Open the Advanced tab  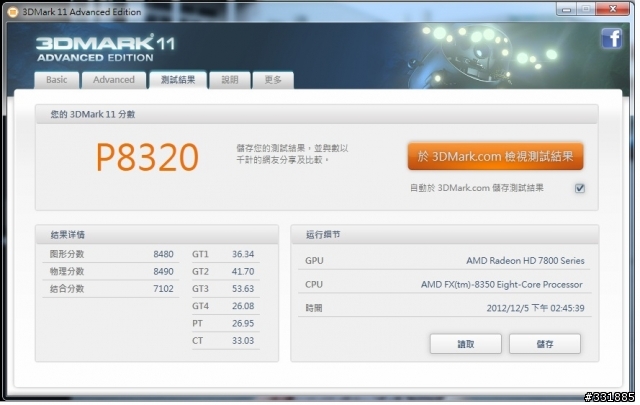point(113,80)
